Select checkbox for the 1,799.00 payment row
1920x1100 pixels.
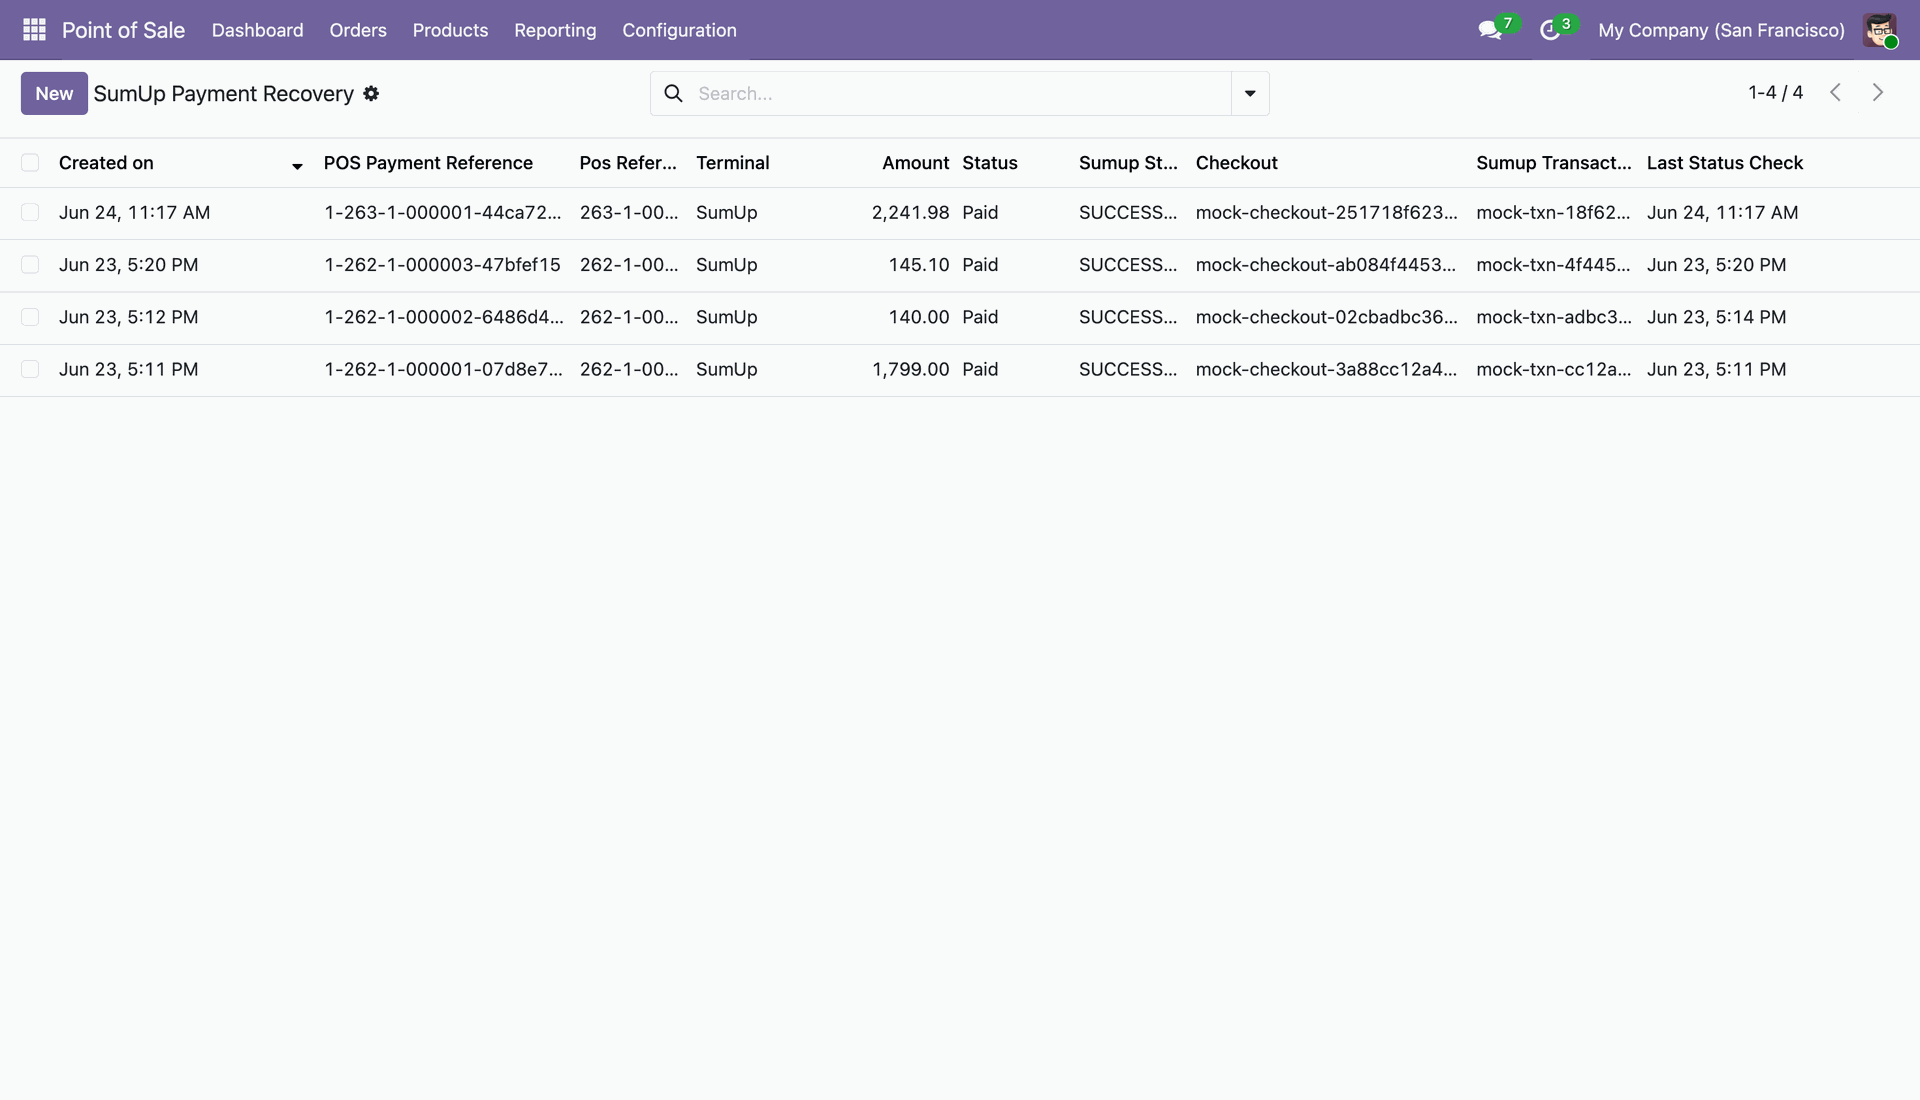coord(30,369)
